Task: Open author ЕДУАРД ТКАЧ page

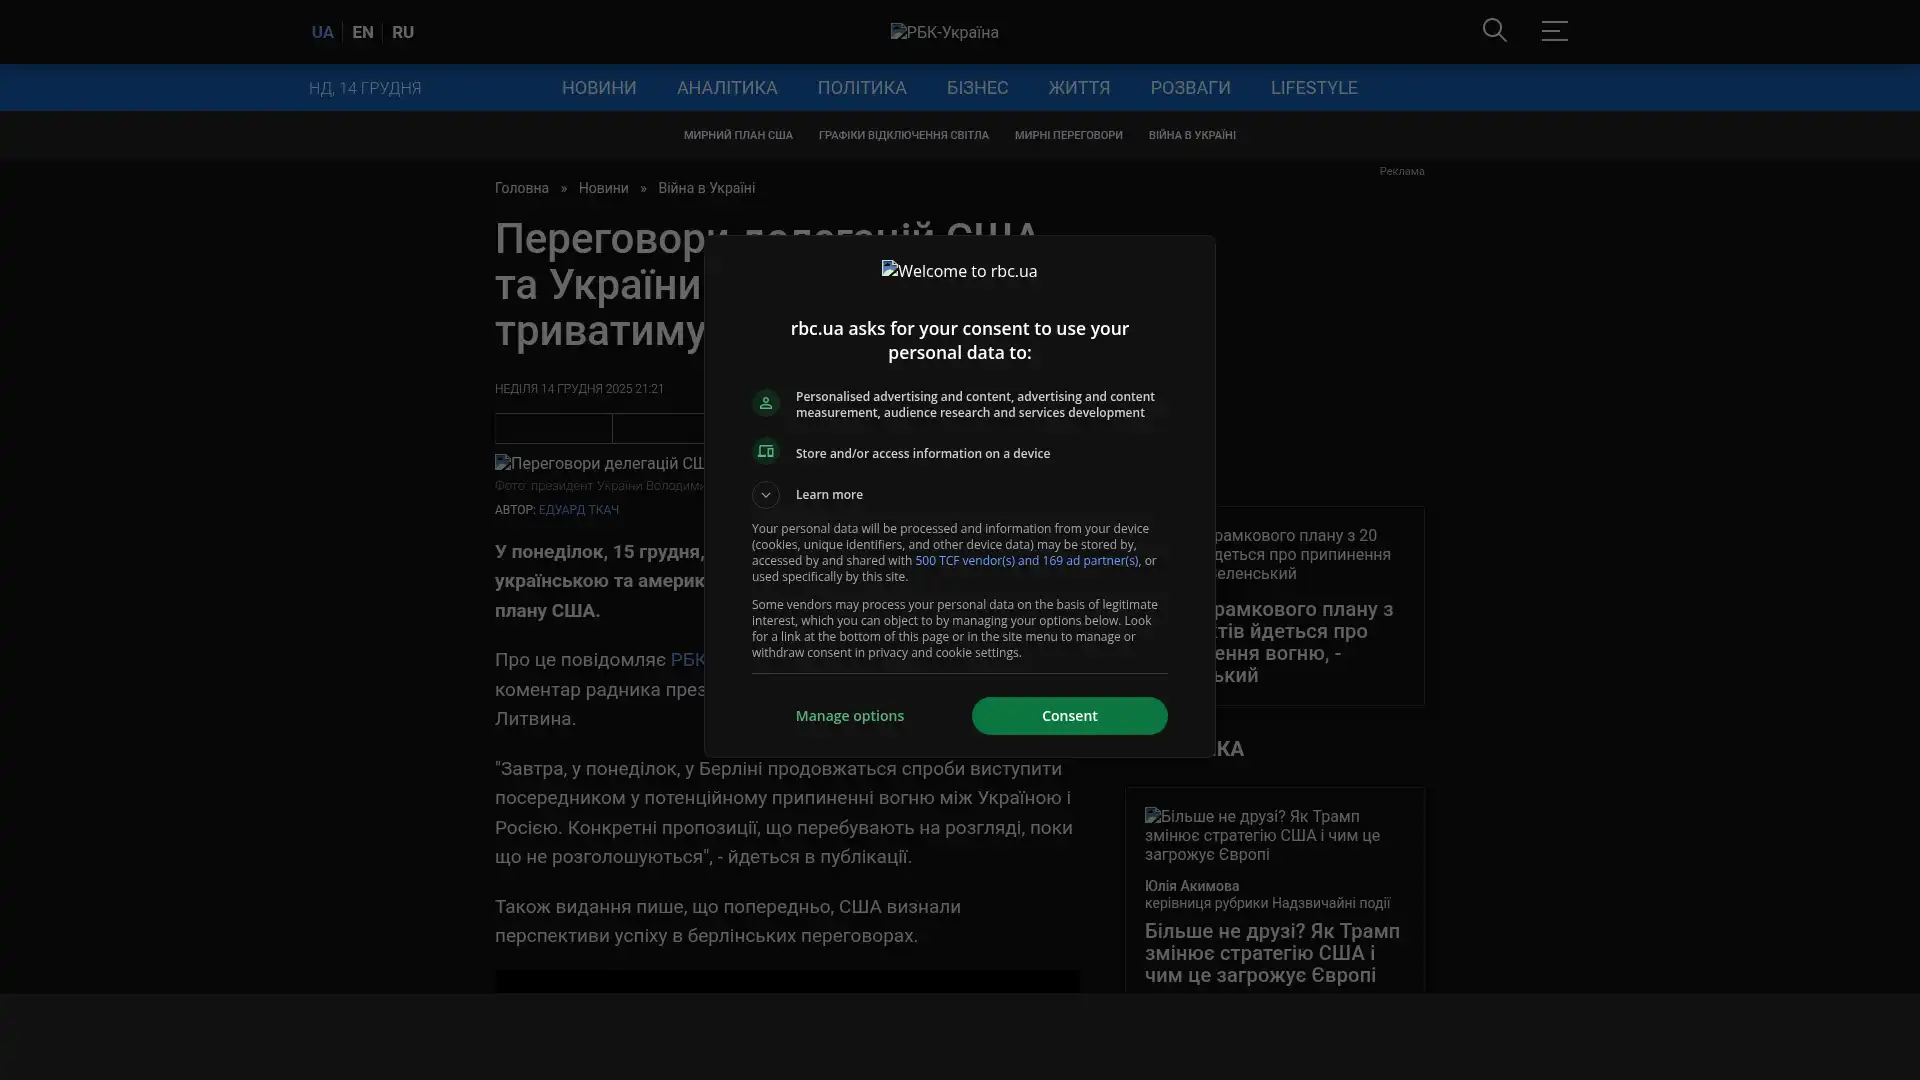Action: coord(578,510)
